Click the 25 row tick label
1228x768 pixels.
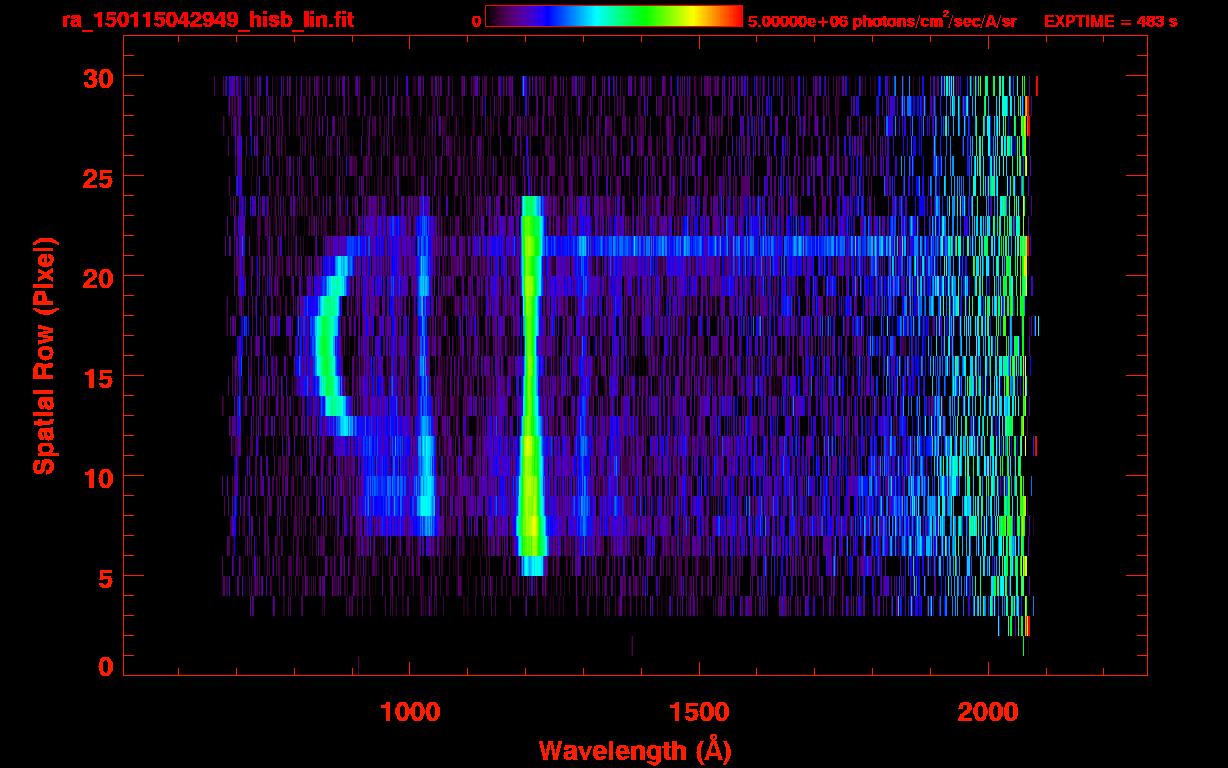pos(96,177)
